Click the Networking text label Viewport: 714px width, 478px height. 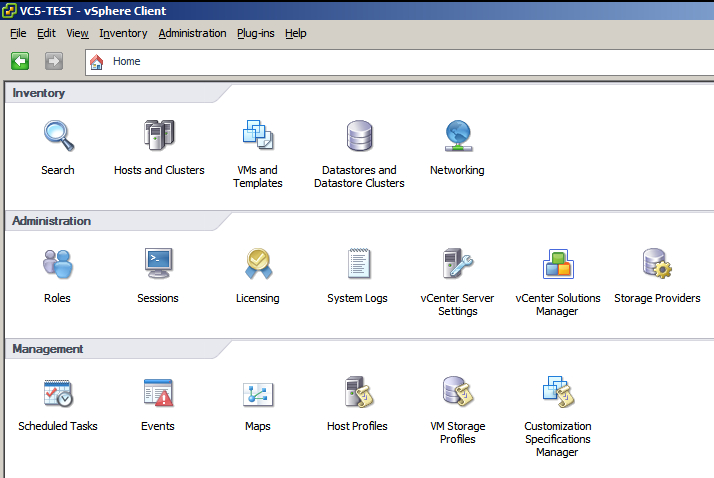[x=457, y=170]
